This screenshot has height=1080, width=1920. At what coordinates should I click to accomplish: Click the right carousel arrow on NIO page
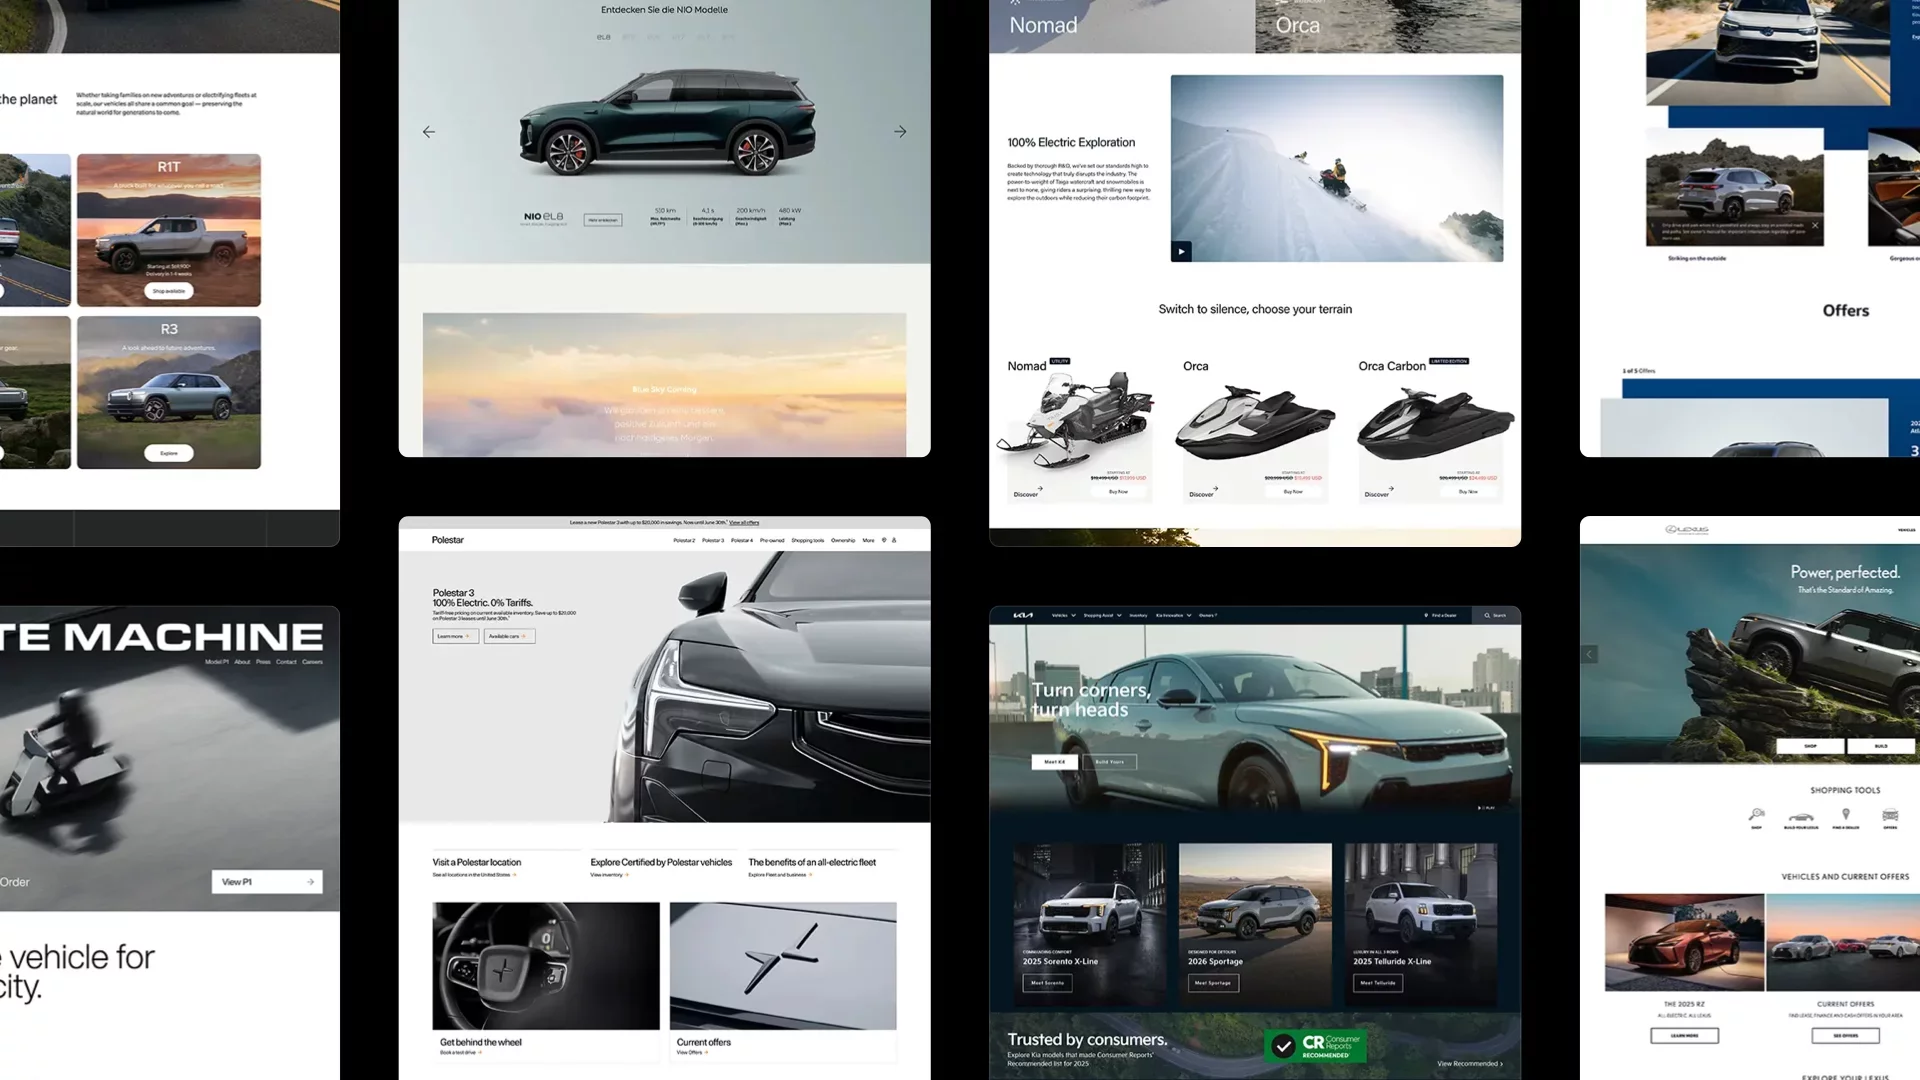pyautogui.click(x=900, y=132)
